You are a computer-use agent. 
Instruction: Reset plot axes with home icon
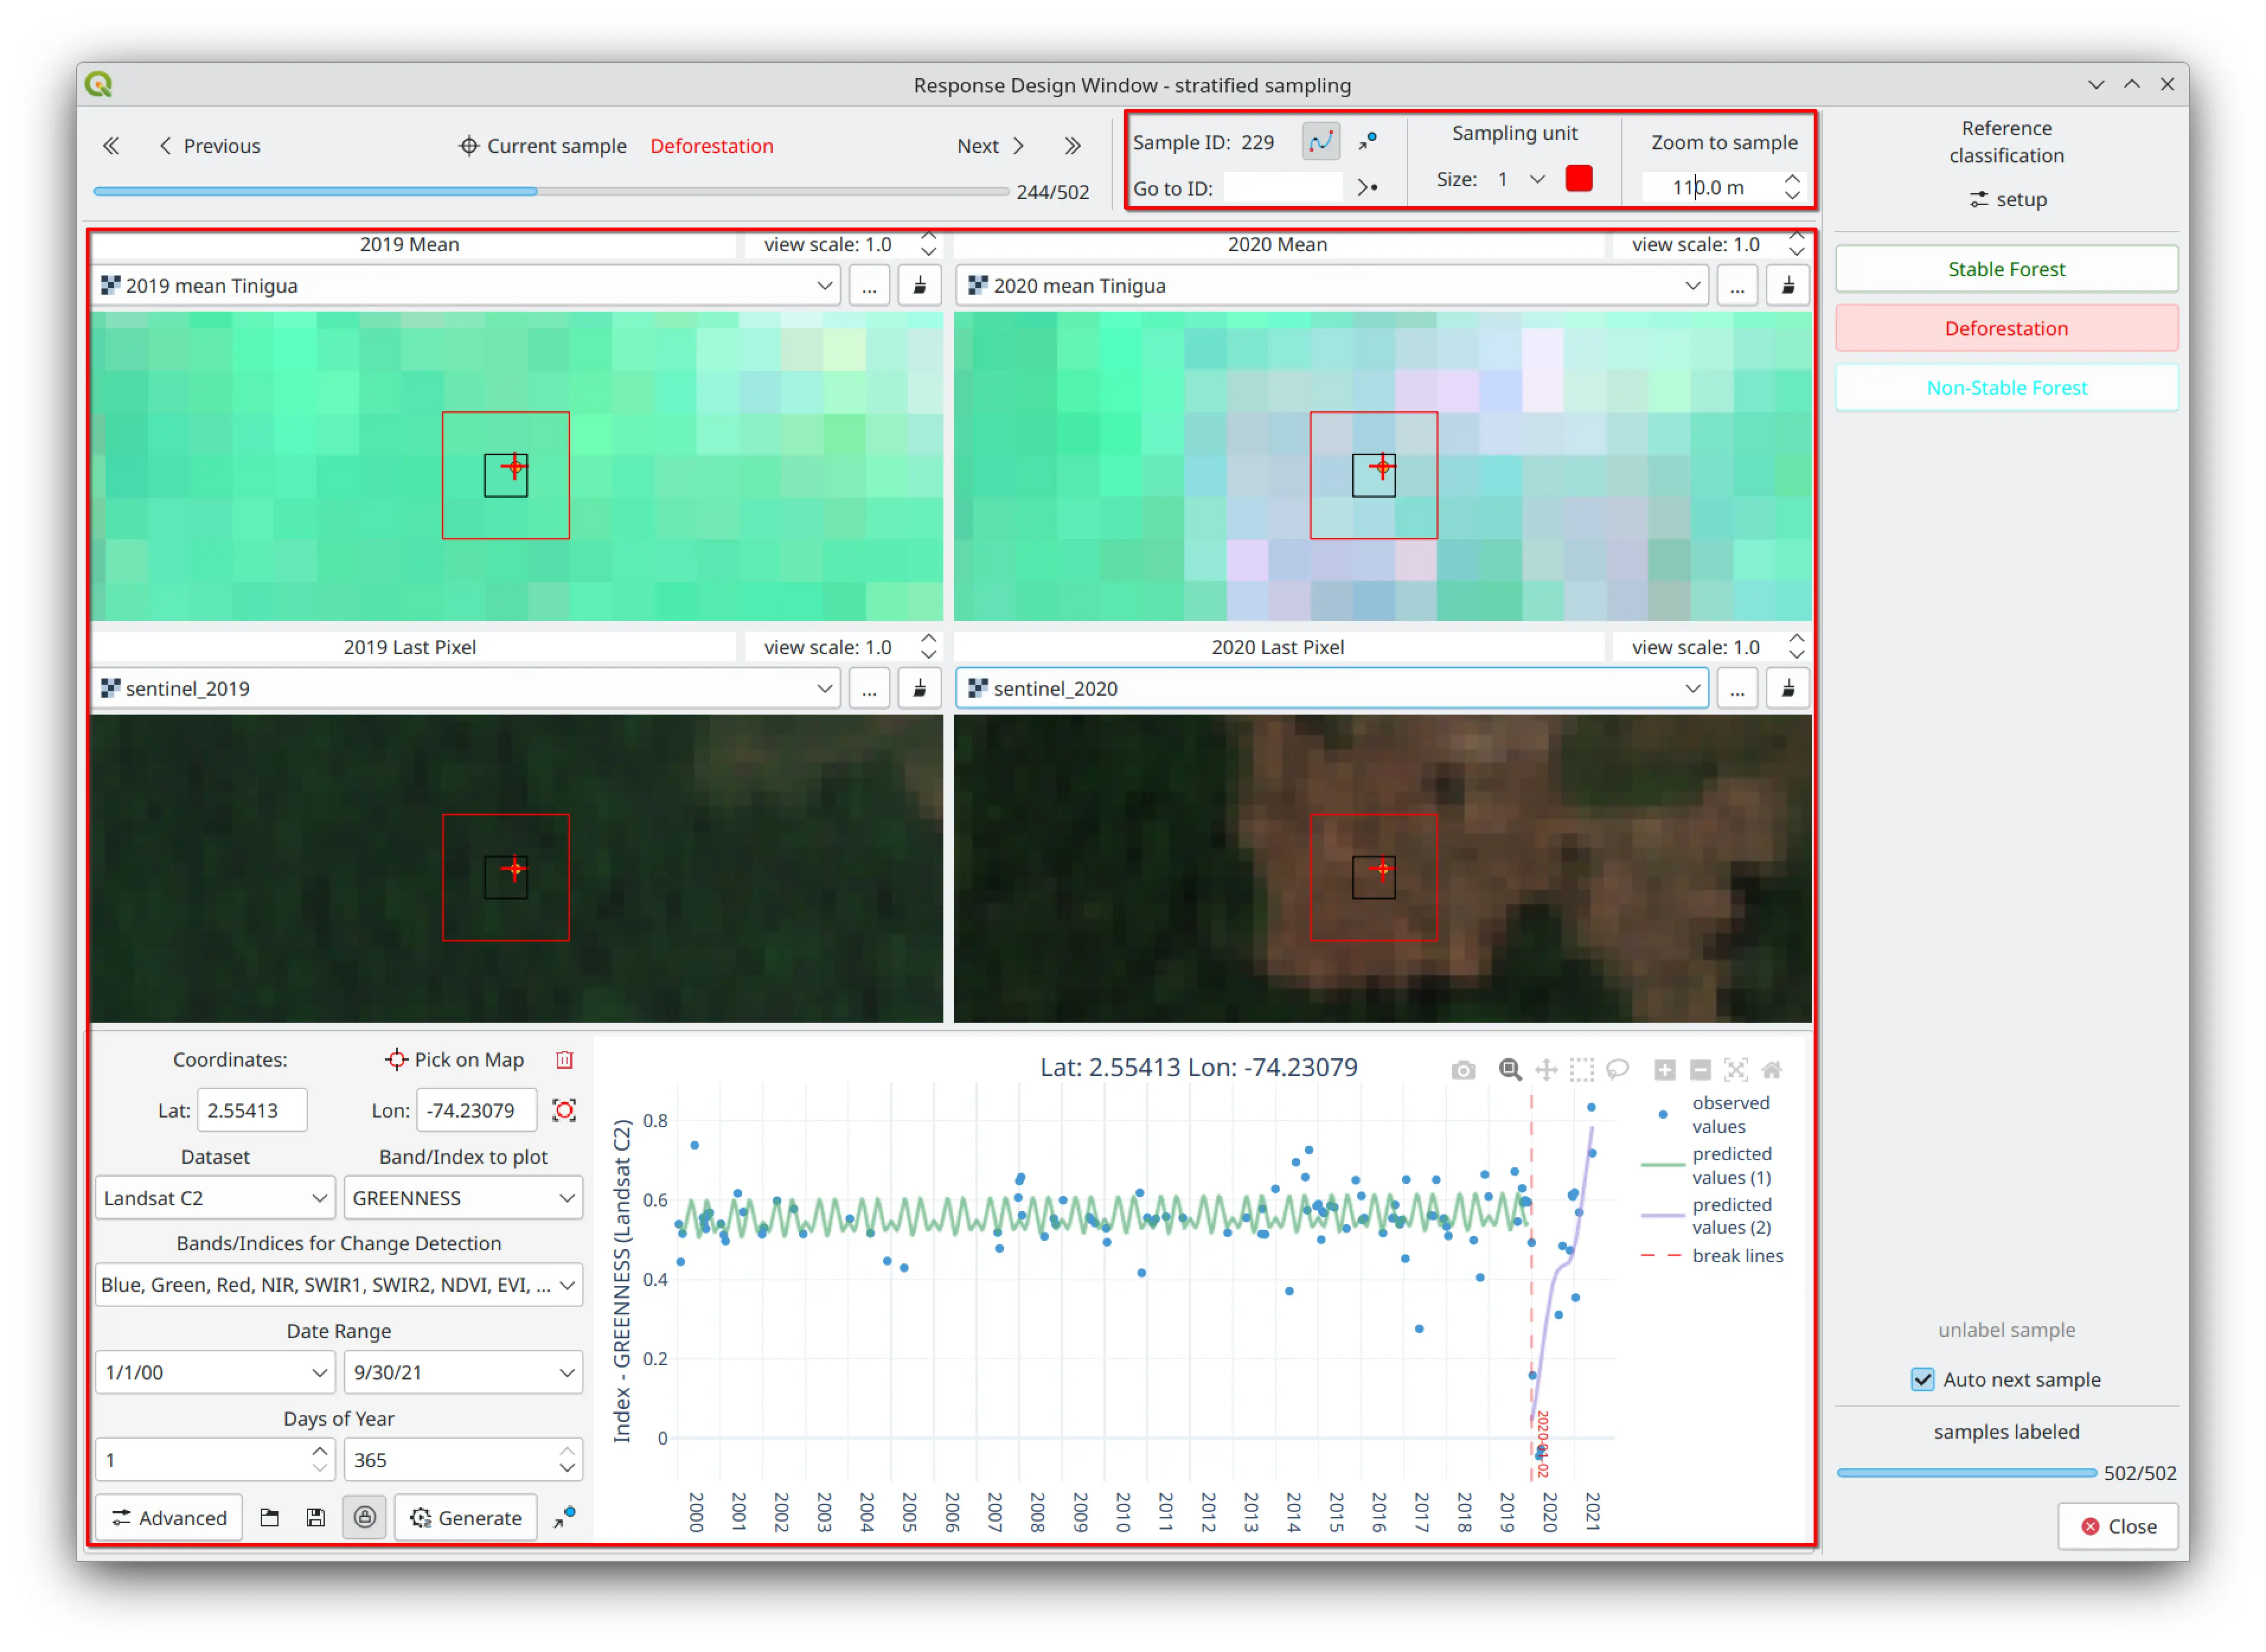click(1771, 1070)
